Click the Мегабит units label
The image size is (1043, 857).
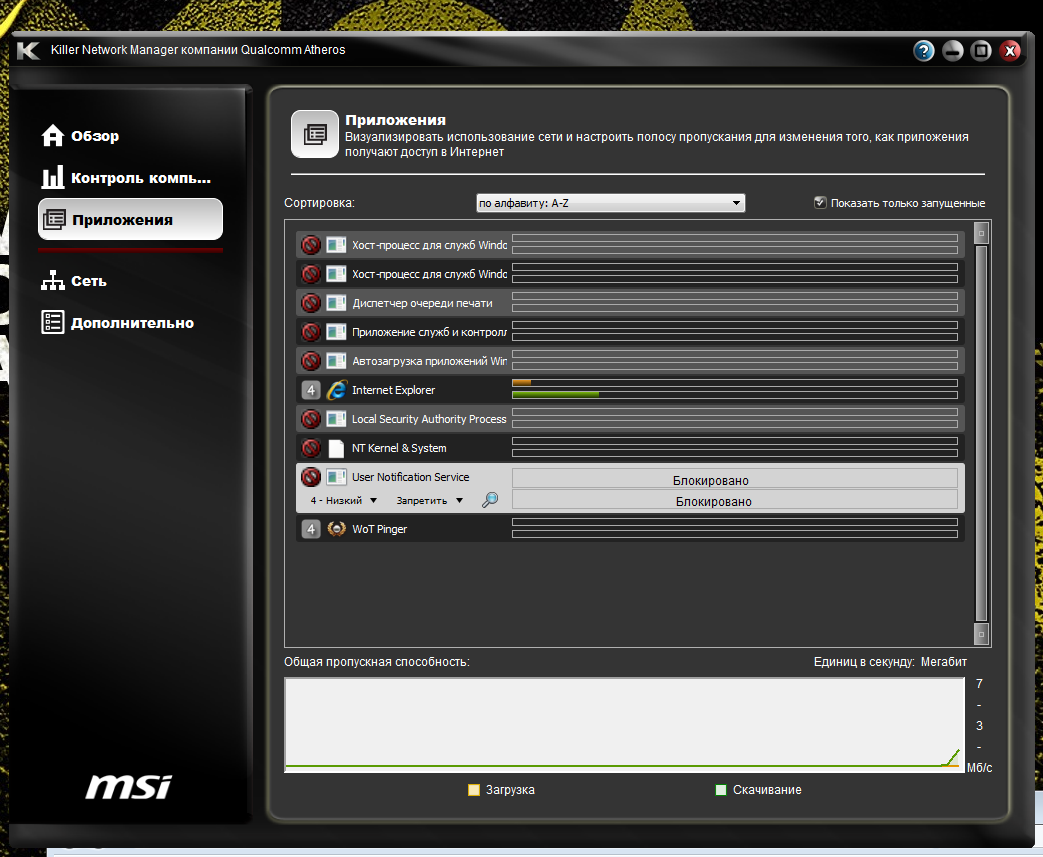click(x=943, y=662)
